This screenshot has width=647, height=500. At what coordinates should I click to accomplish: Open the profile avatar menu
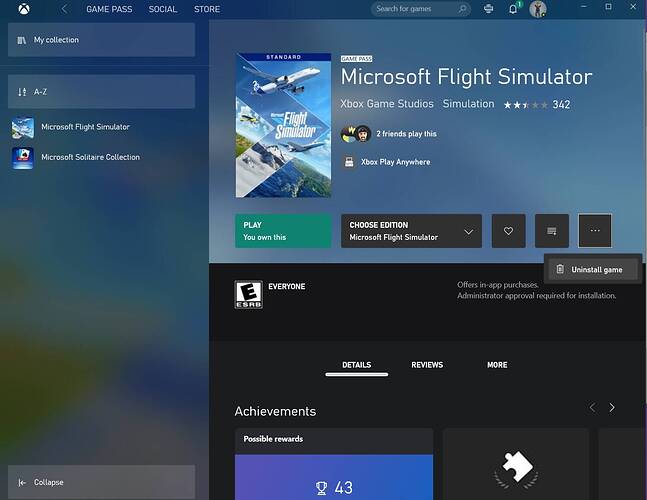538,9
